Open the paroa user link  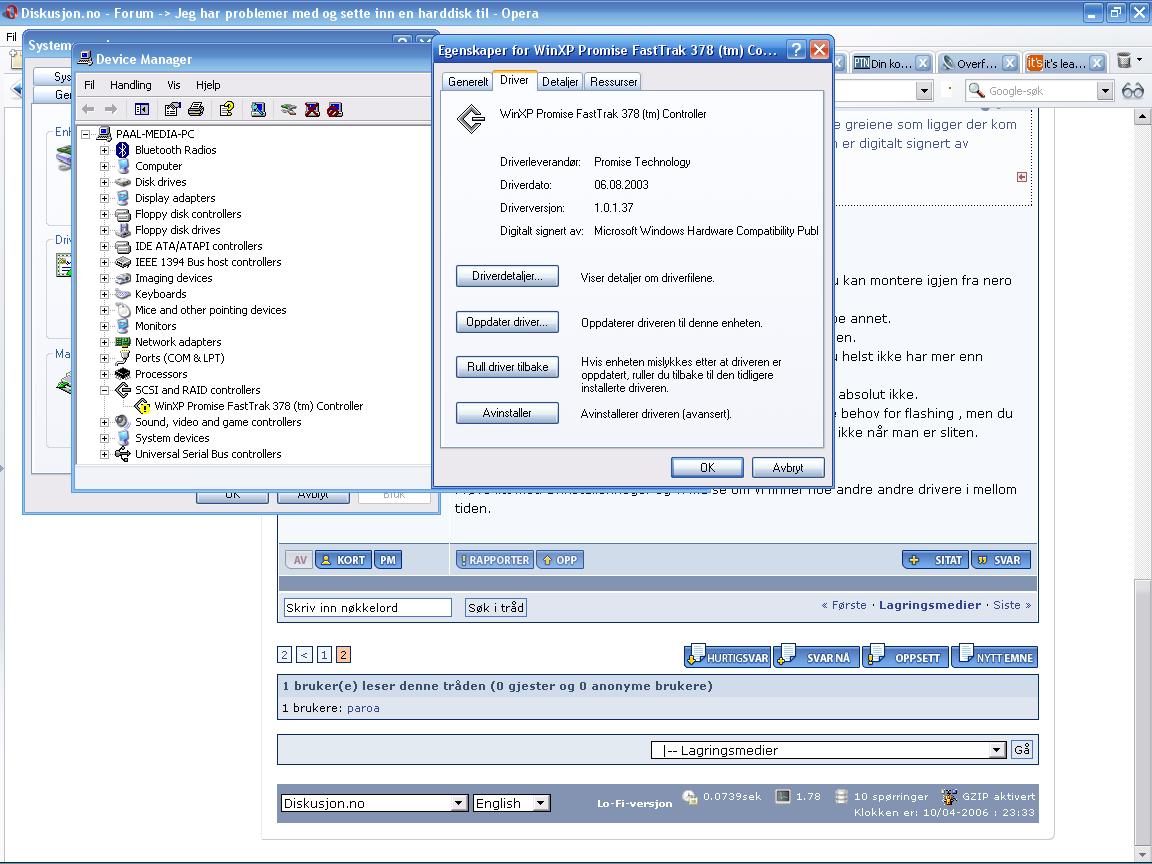click(x=363, y=708)
